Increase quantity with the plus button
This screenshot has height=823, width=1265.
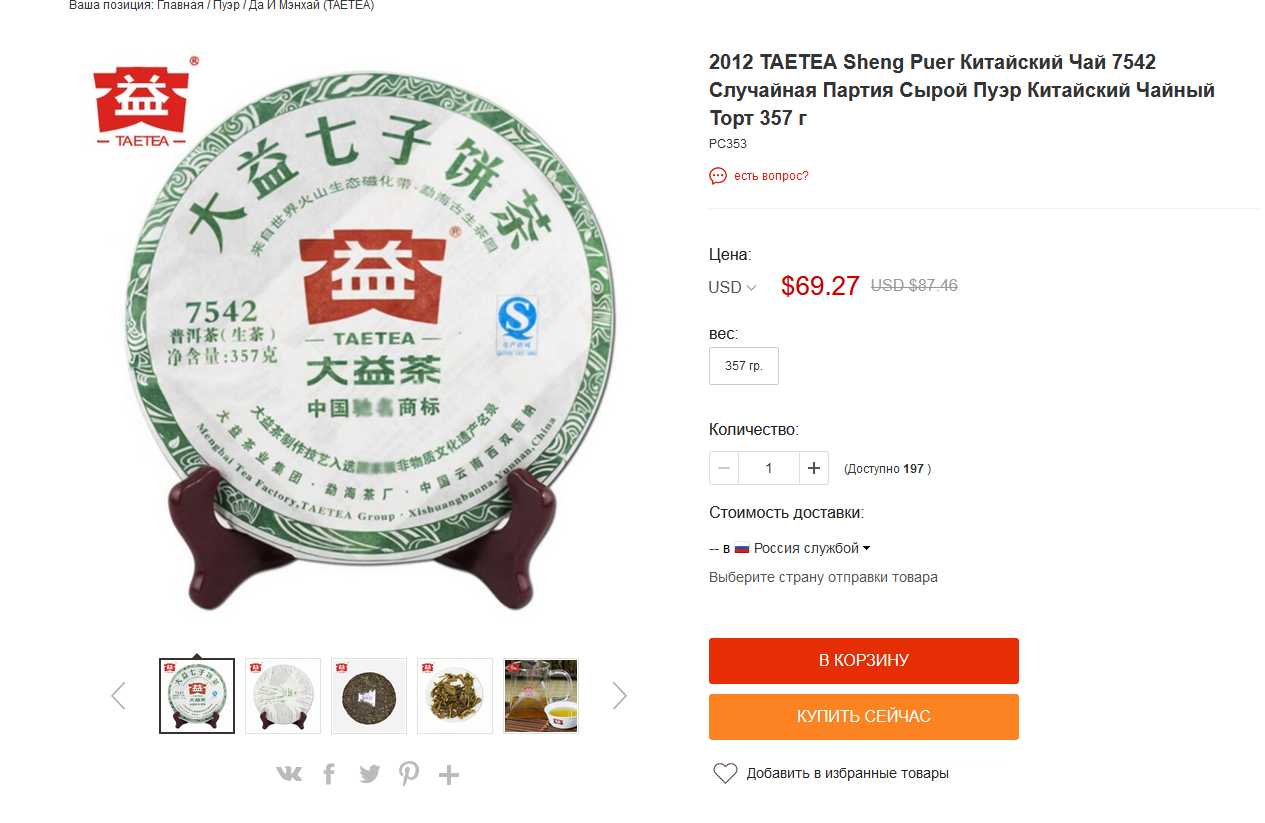coord(814,468)
